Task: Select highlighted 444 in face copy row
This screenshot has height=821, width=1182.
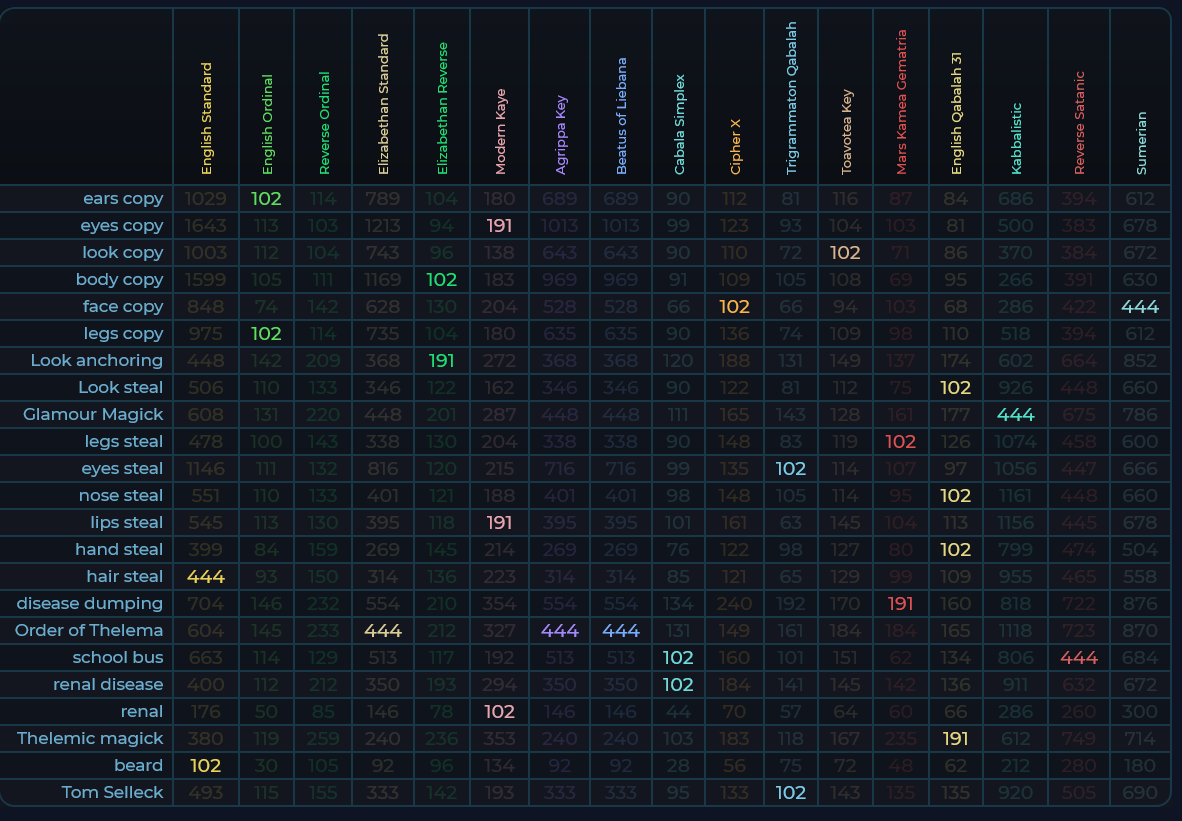Action: pyautogui.click(x=1140, y=306)
